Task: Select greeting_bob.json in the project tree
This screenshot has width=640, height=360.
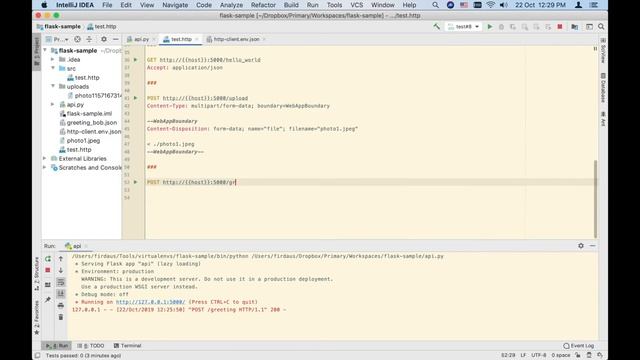Action: 91,122
